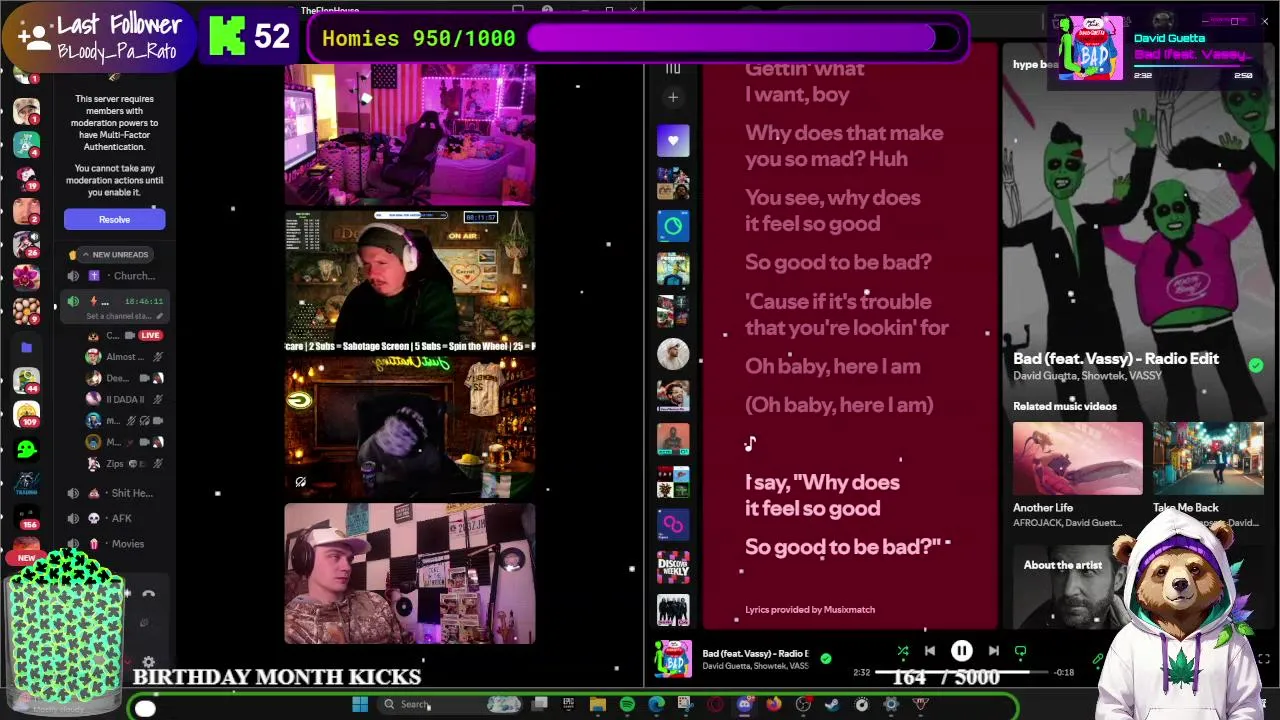
Task: Open Discord from the Windows taskbar
Action: click(x=744, y=704)
